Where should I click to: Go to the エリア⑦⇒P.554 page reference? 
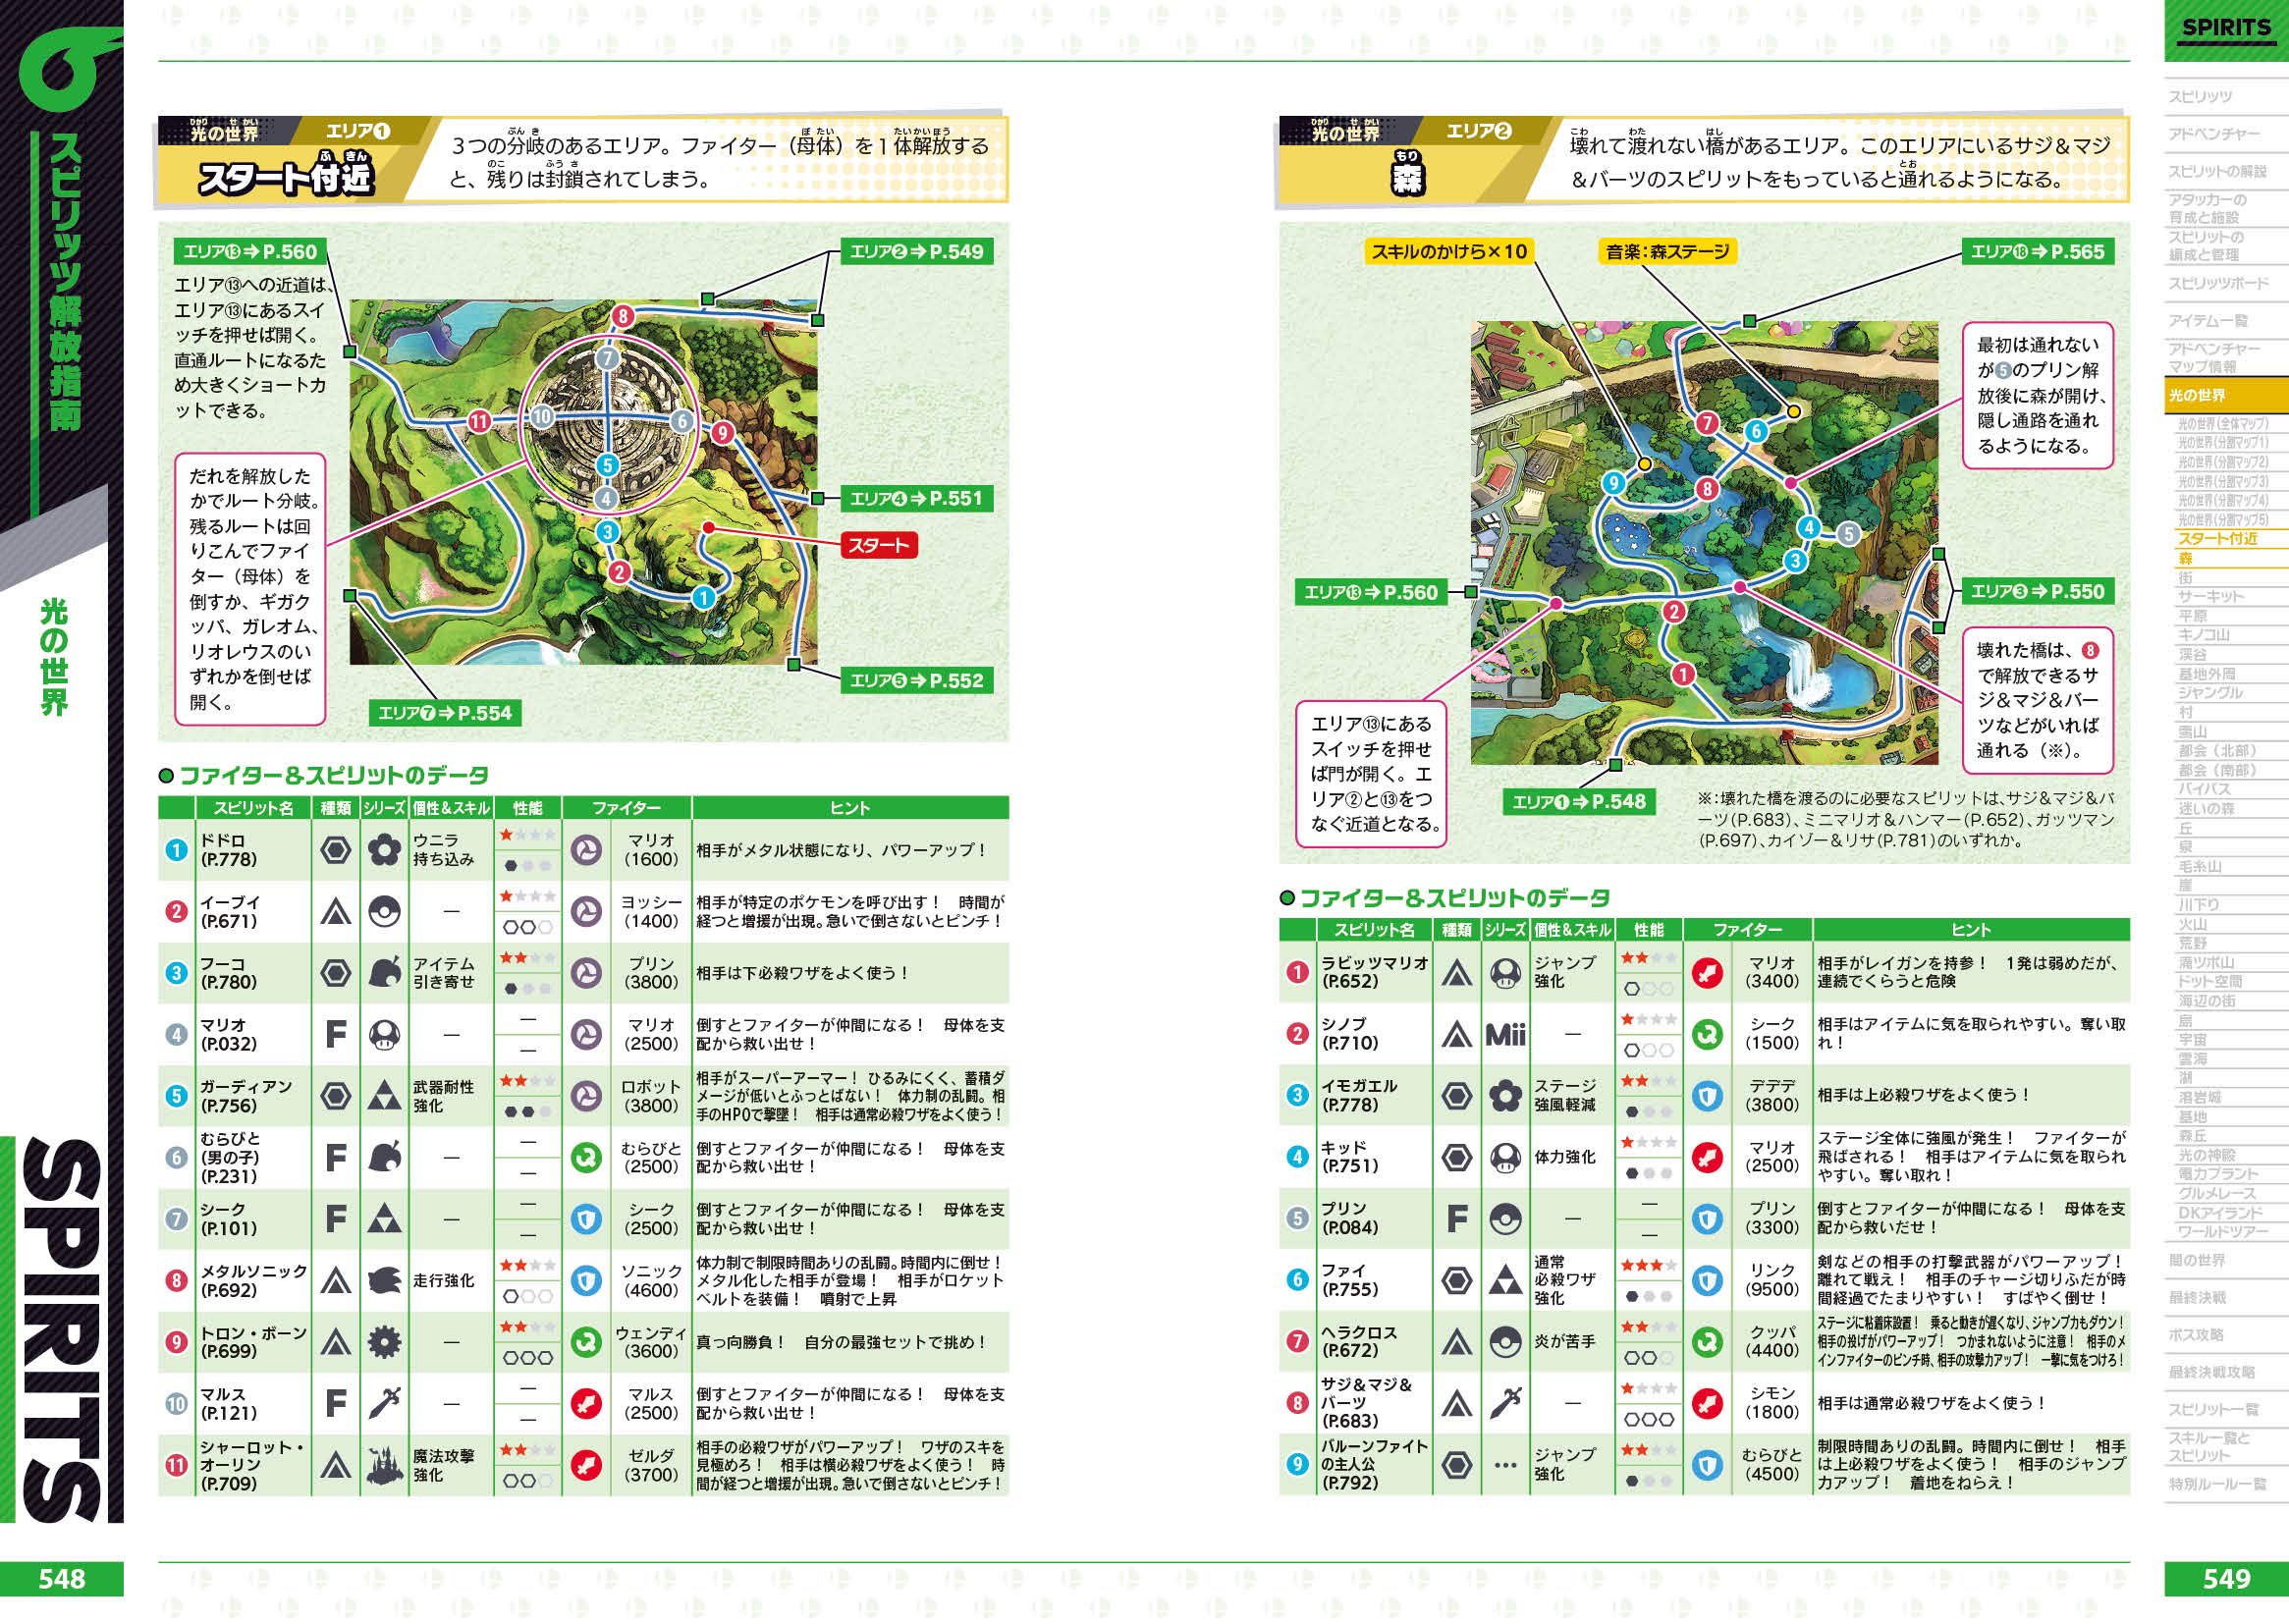444,713
